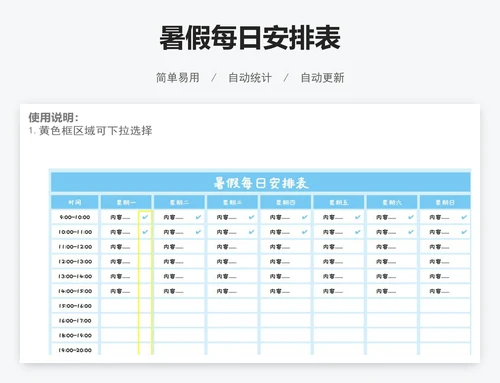Screen dimensions: 500x383
Task: Click the 简单易用 subtitle text
Action: [178, 78]
